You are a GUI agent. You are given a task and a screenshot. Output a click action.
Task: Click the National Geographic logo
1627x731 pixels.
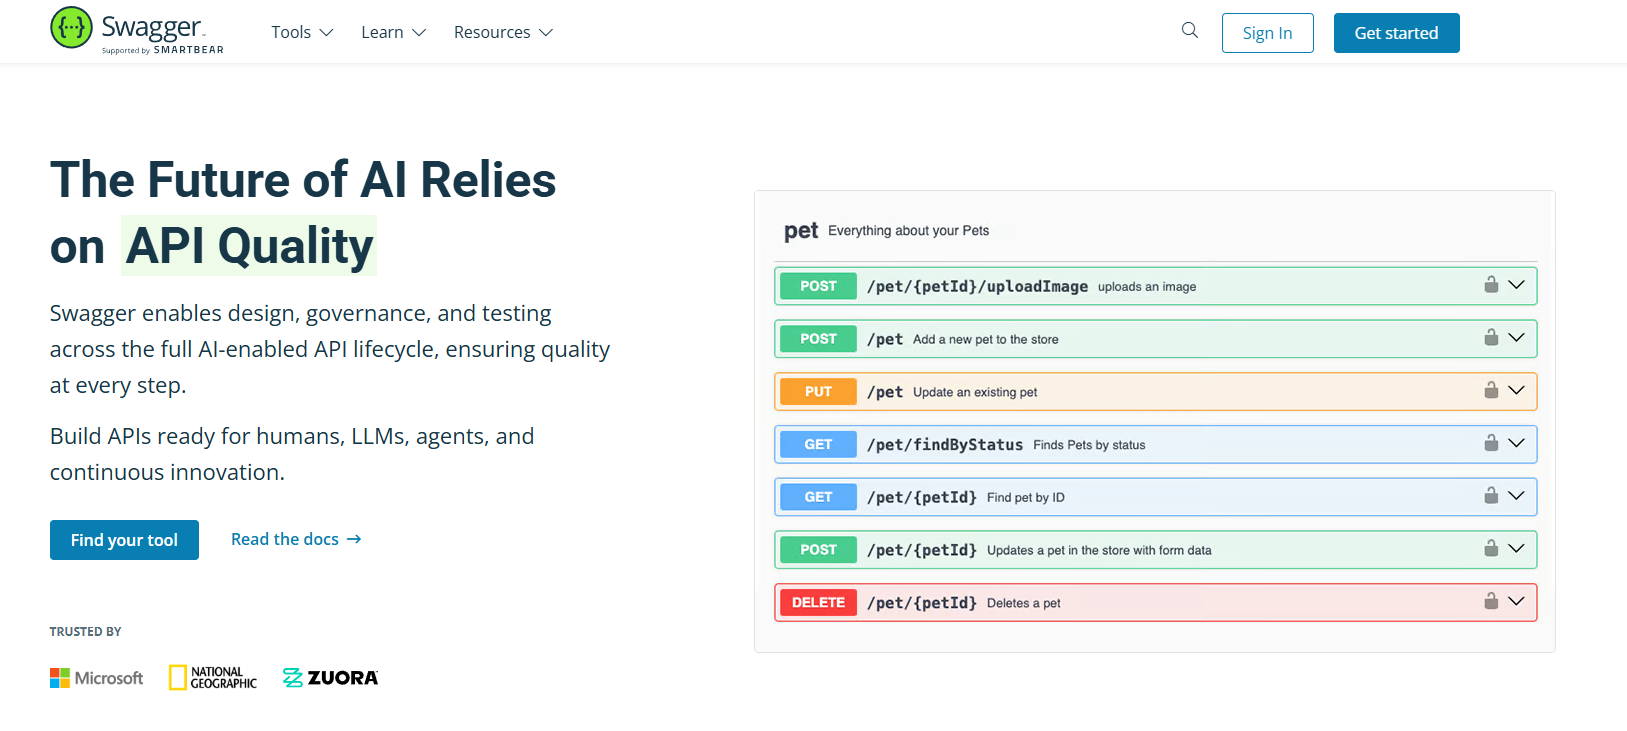(213, 678)
